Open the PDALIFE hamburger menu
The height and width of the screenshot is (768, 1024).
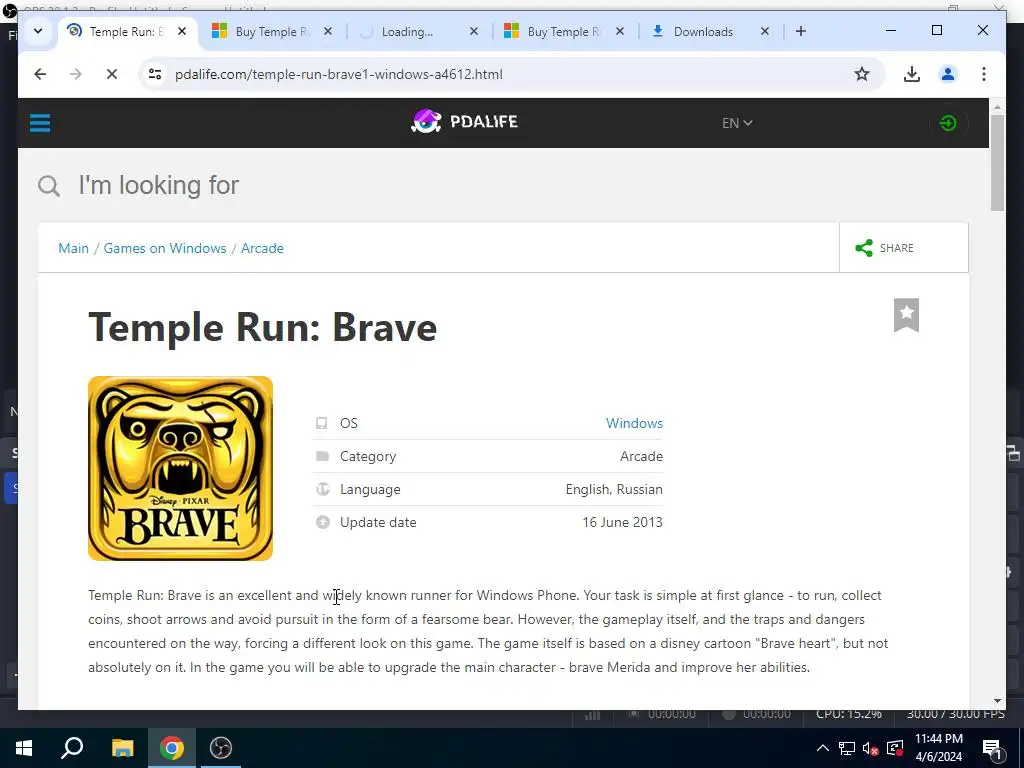click(40, 123)
